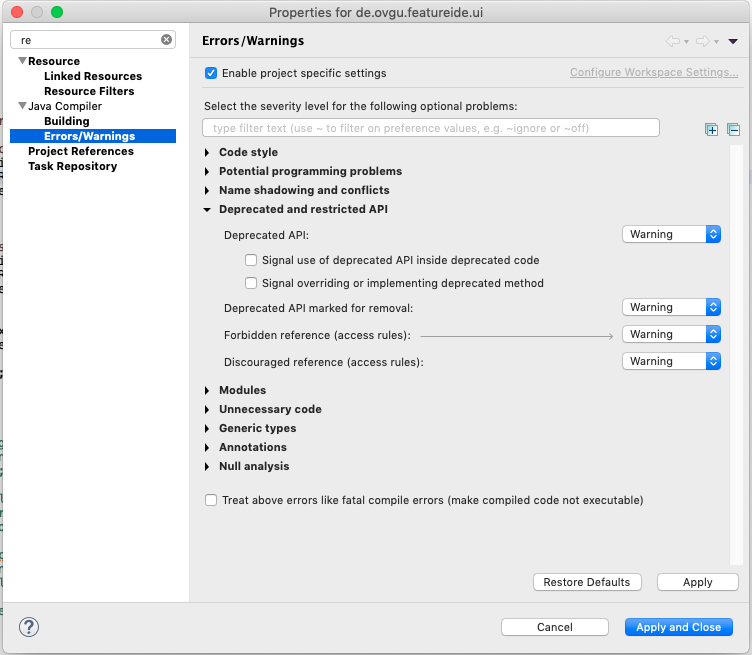Screen dimensions: 752x655
Task: Go back to previous preference page
Action: coord(673,41)
